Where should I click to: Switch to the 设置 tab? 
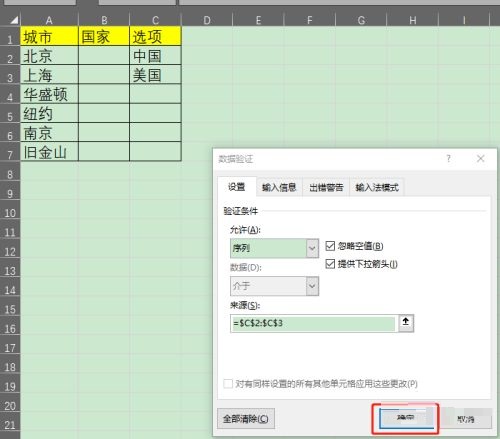coord(237,187)
